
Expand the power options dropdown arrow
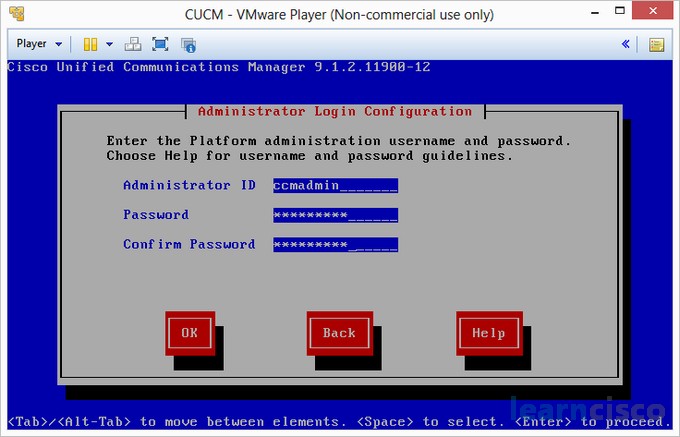coord(109,44)
